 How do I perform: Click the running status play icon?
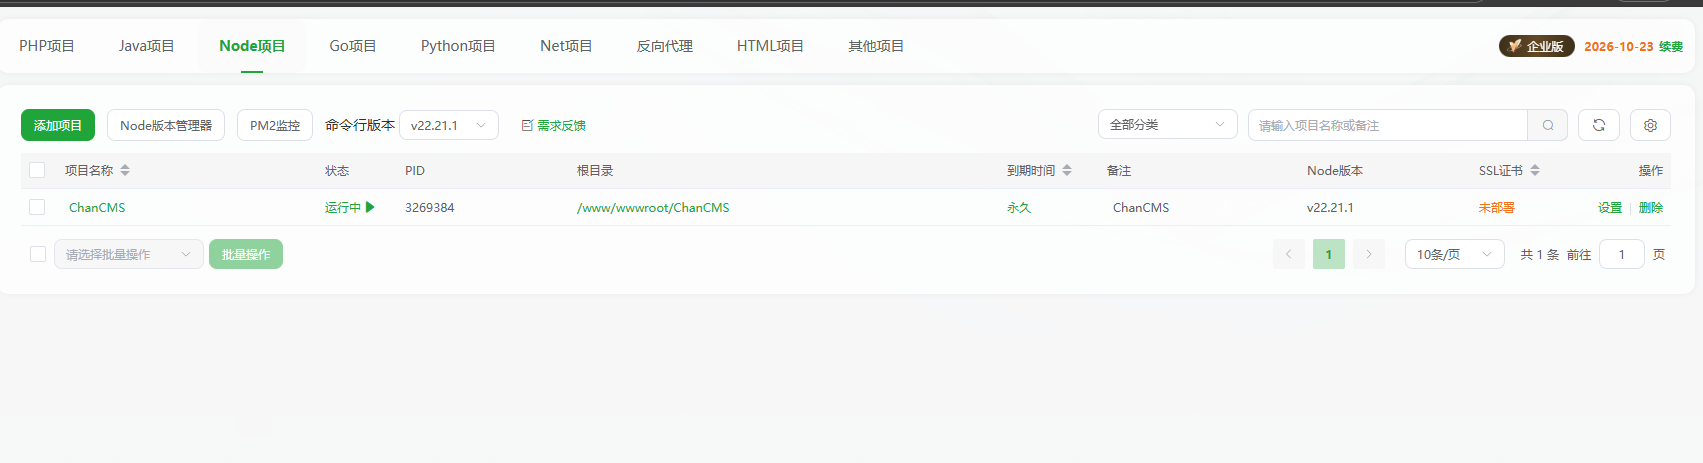click(x=370, y=207)
